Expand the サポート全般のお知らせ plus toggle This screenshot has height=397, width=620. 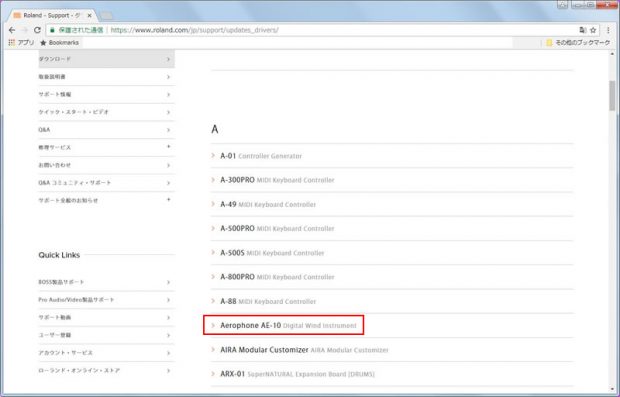click(168, 200)
